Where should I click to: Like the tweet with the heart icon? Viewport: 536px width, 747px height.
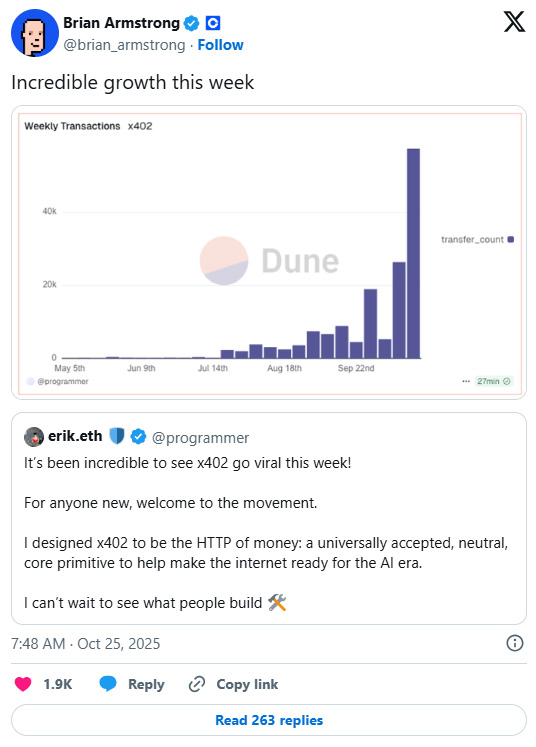23,684
